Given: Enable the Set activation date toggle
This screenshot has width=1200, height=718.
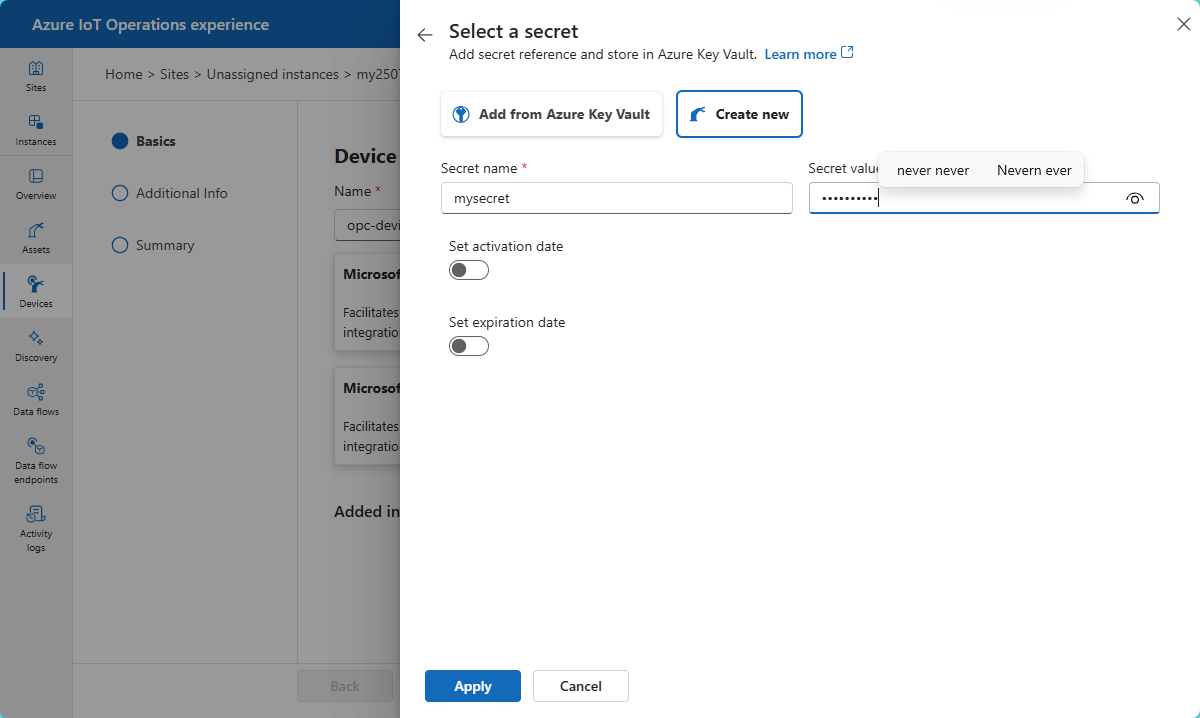Looking at the screenshot, I should pyautogui.click(x=469, y=270).
